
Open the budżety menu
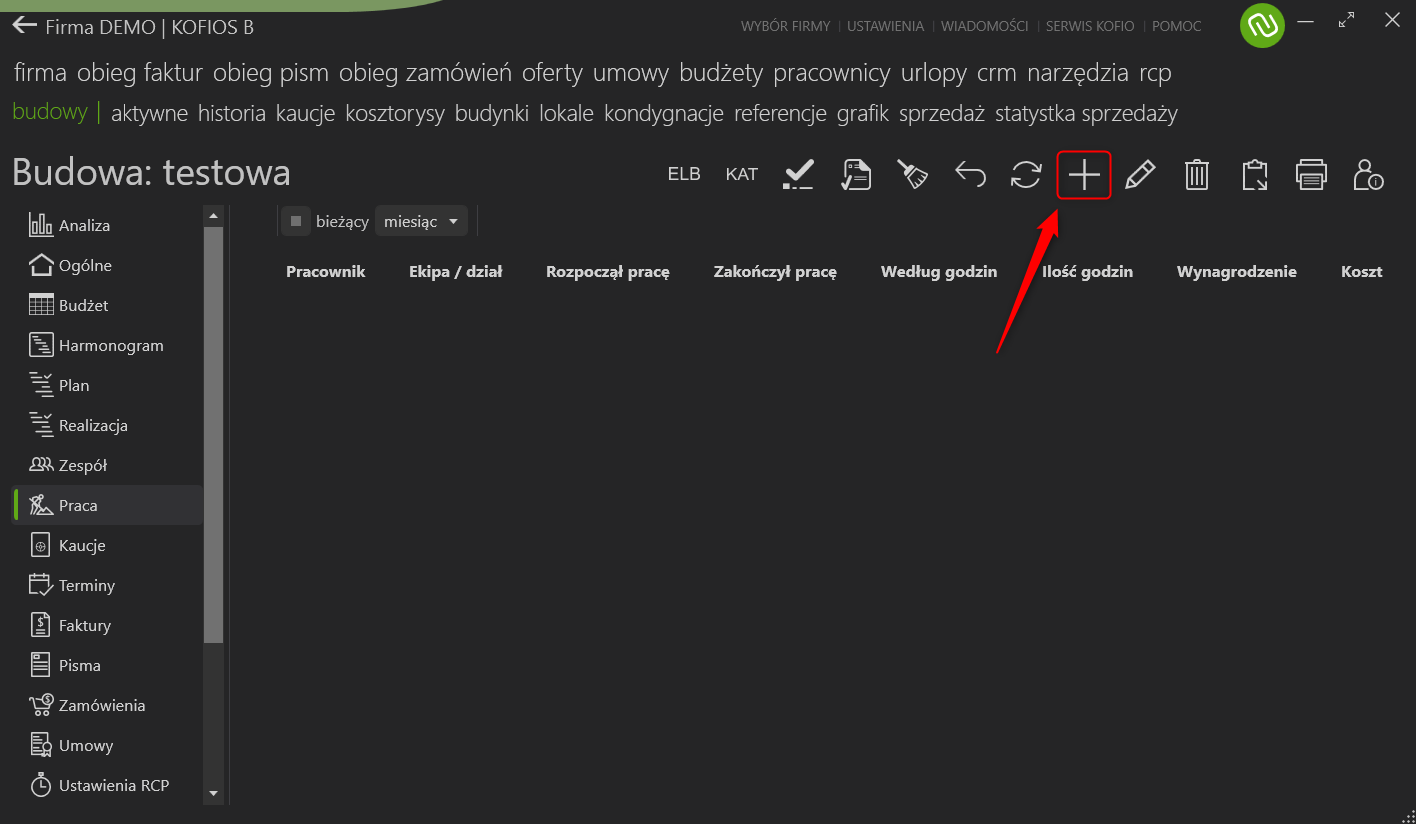721,73
